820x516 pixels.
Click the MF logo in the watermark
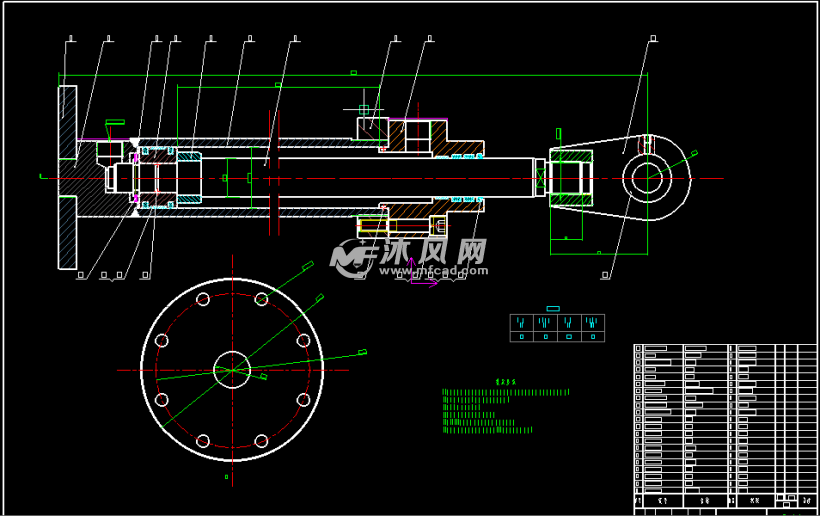[351, 258]
